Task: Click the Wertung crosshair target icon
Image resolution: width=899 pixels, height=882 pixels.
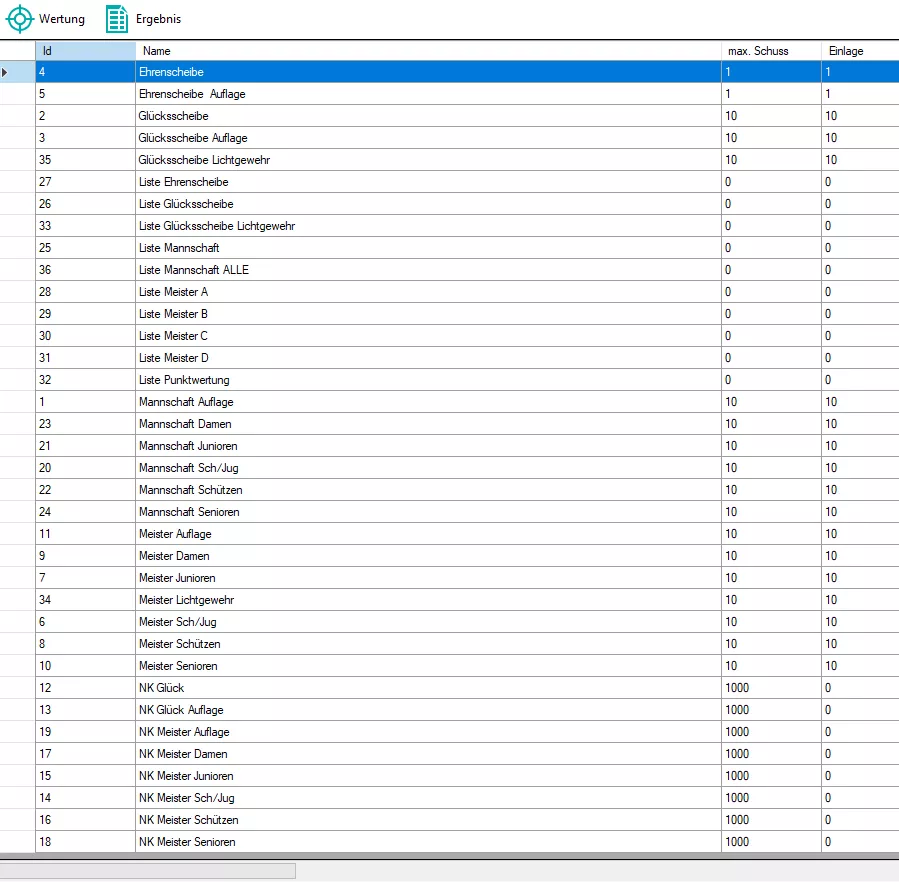Action: (x=20, y=19)
